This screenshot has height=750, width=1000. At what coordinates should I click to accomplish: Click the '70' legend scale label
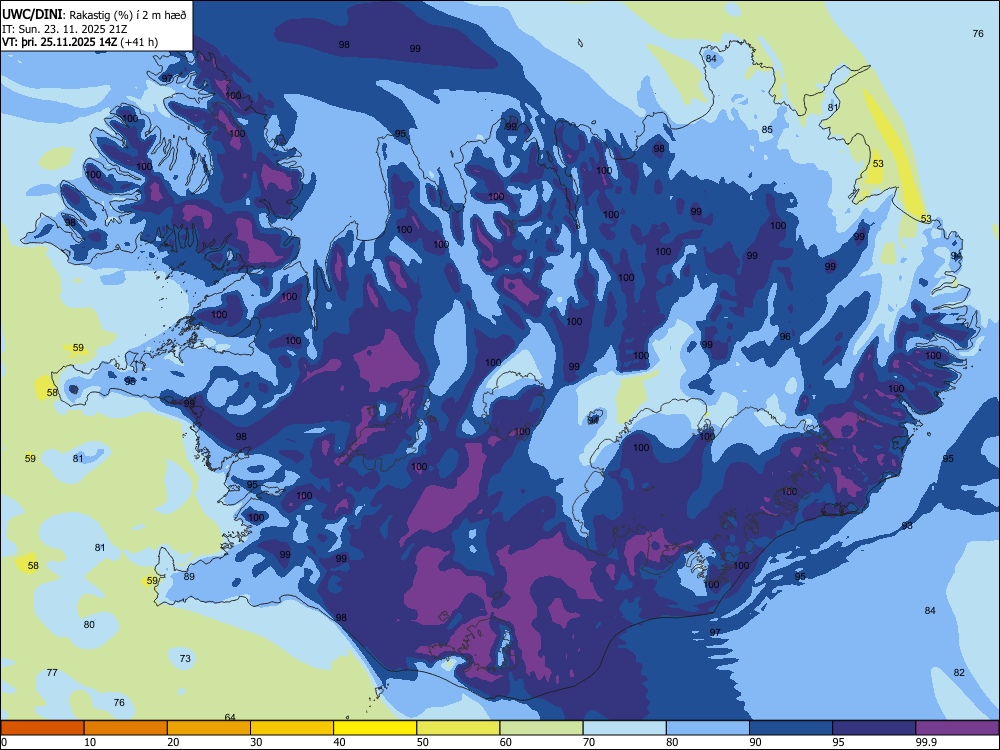tap(589, 742)
